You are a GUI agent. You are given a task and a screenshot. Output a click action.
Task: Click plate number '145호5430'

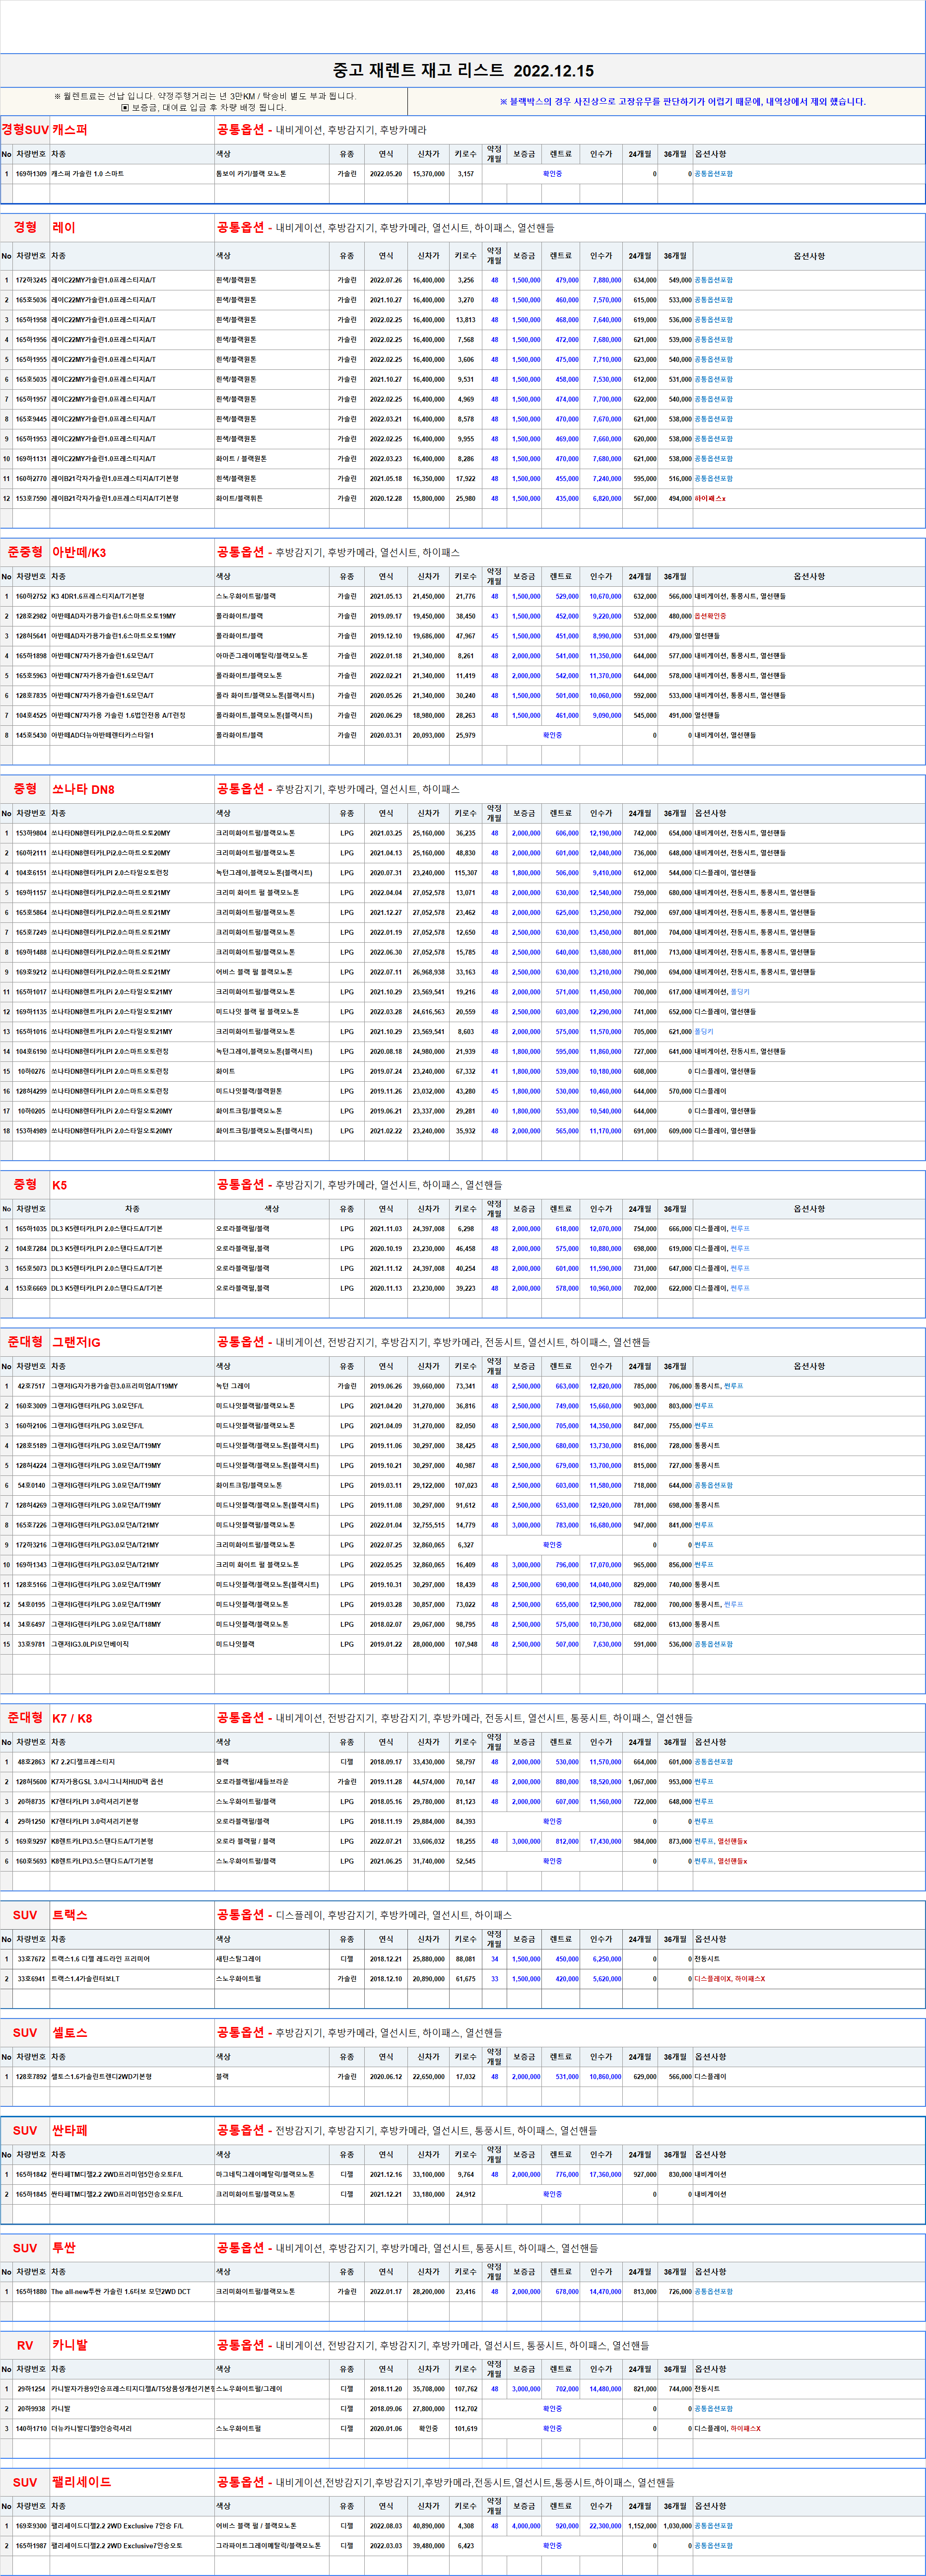click(31, 735)
